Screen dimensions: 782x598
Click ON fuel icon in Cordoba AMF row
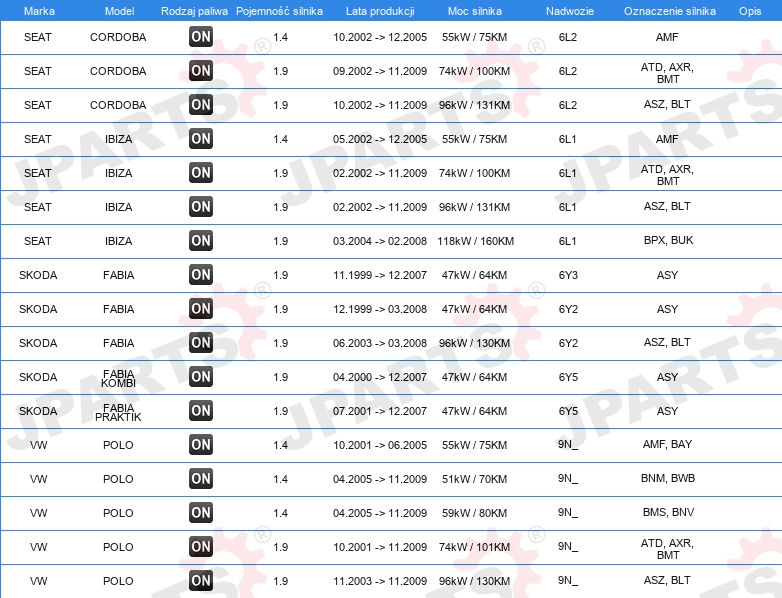pyautogui.click(x=201, y=36)
